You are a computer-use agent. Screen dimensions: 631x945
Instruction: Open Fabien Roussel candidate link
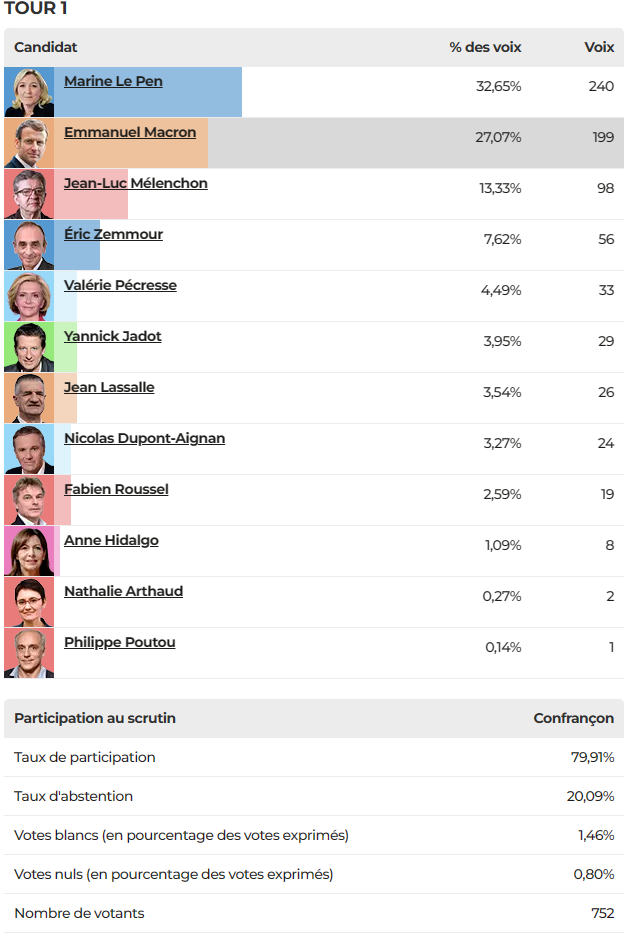(116, 489)
